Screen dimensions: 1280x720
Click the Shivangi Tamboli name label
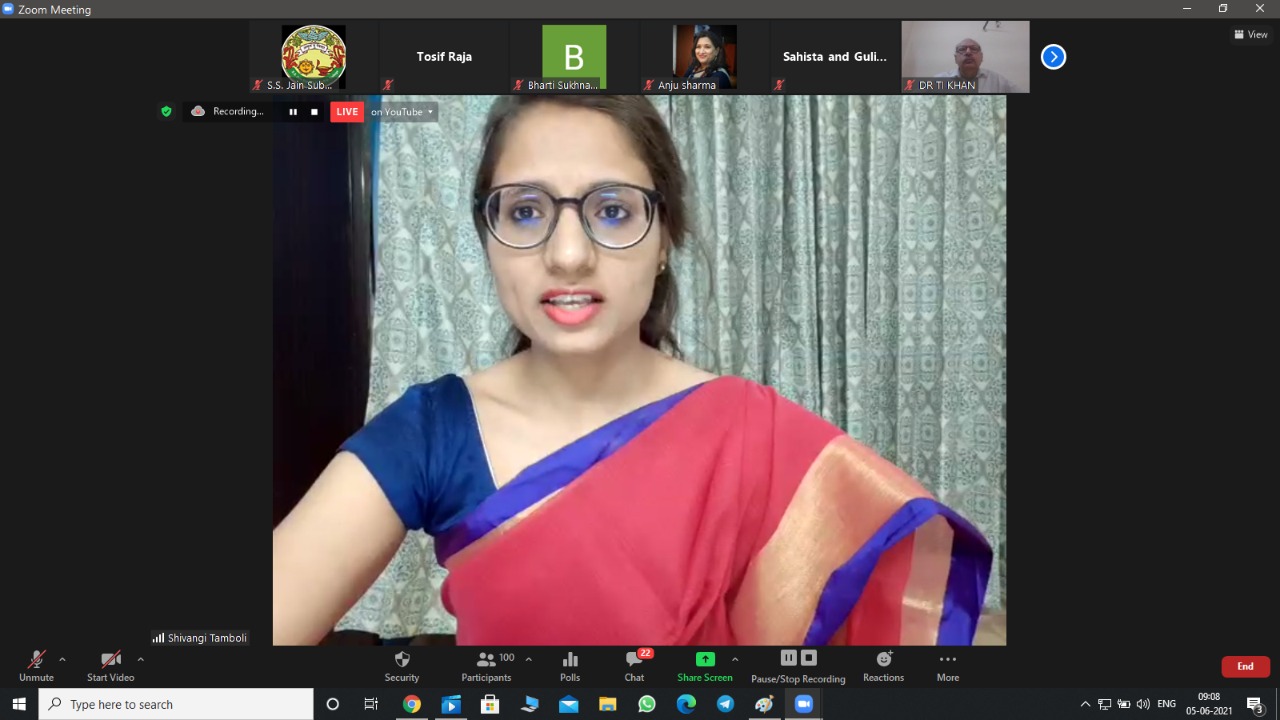pyautogui.click(x=200, y=638)
